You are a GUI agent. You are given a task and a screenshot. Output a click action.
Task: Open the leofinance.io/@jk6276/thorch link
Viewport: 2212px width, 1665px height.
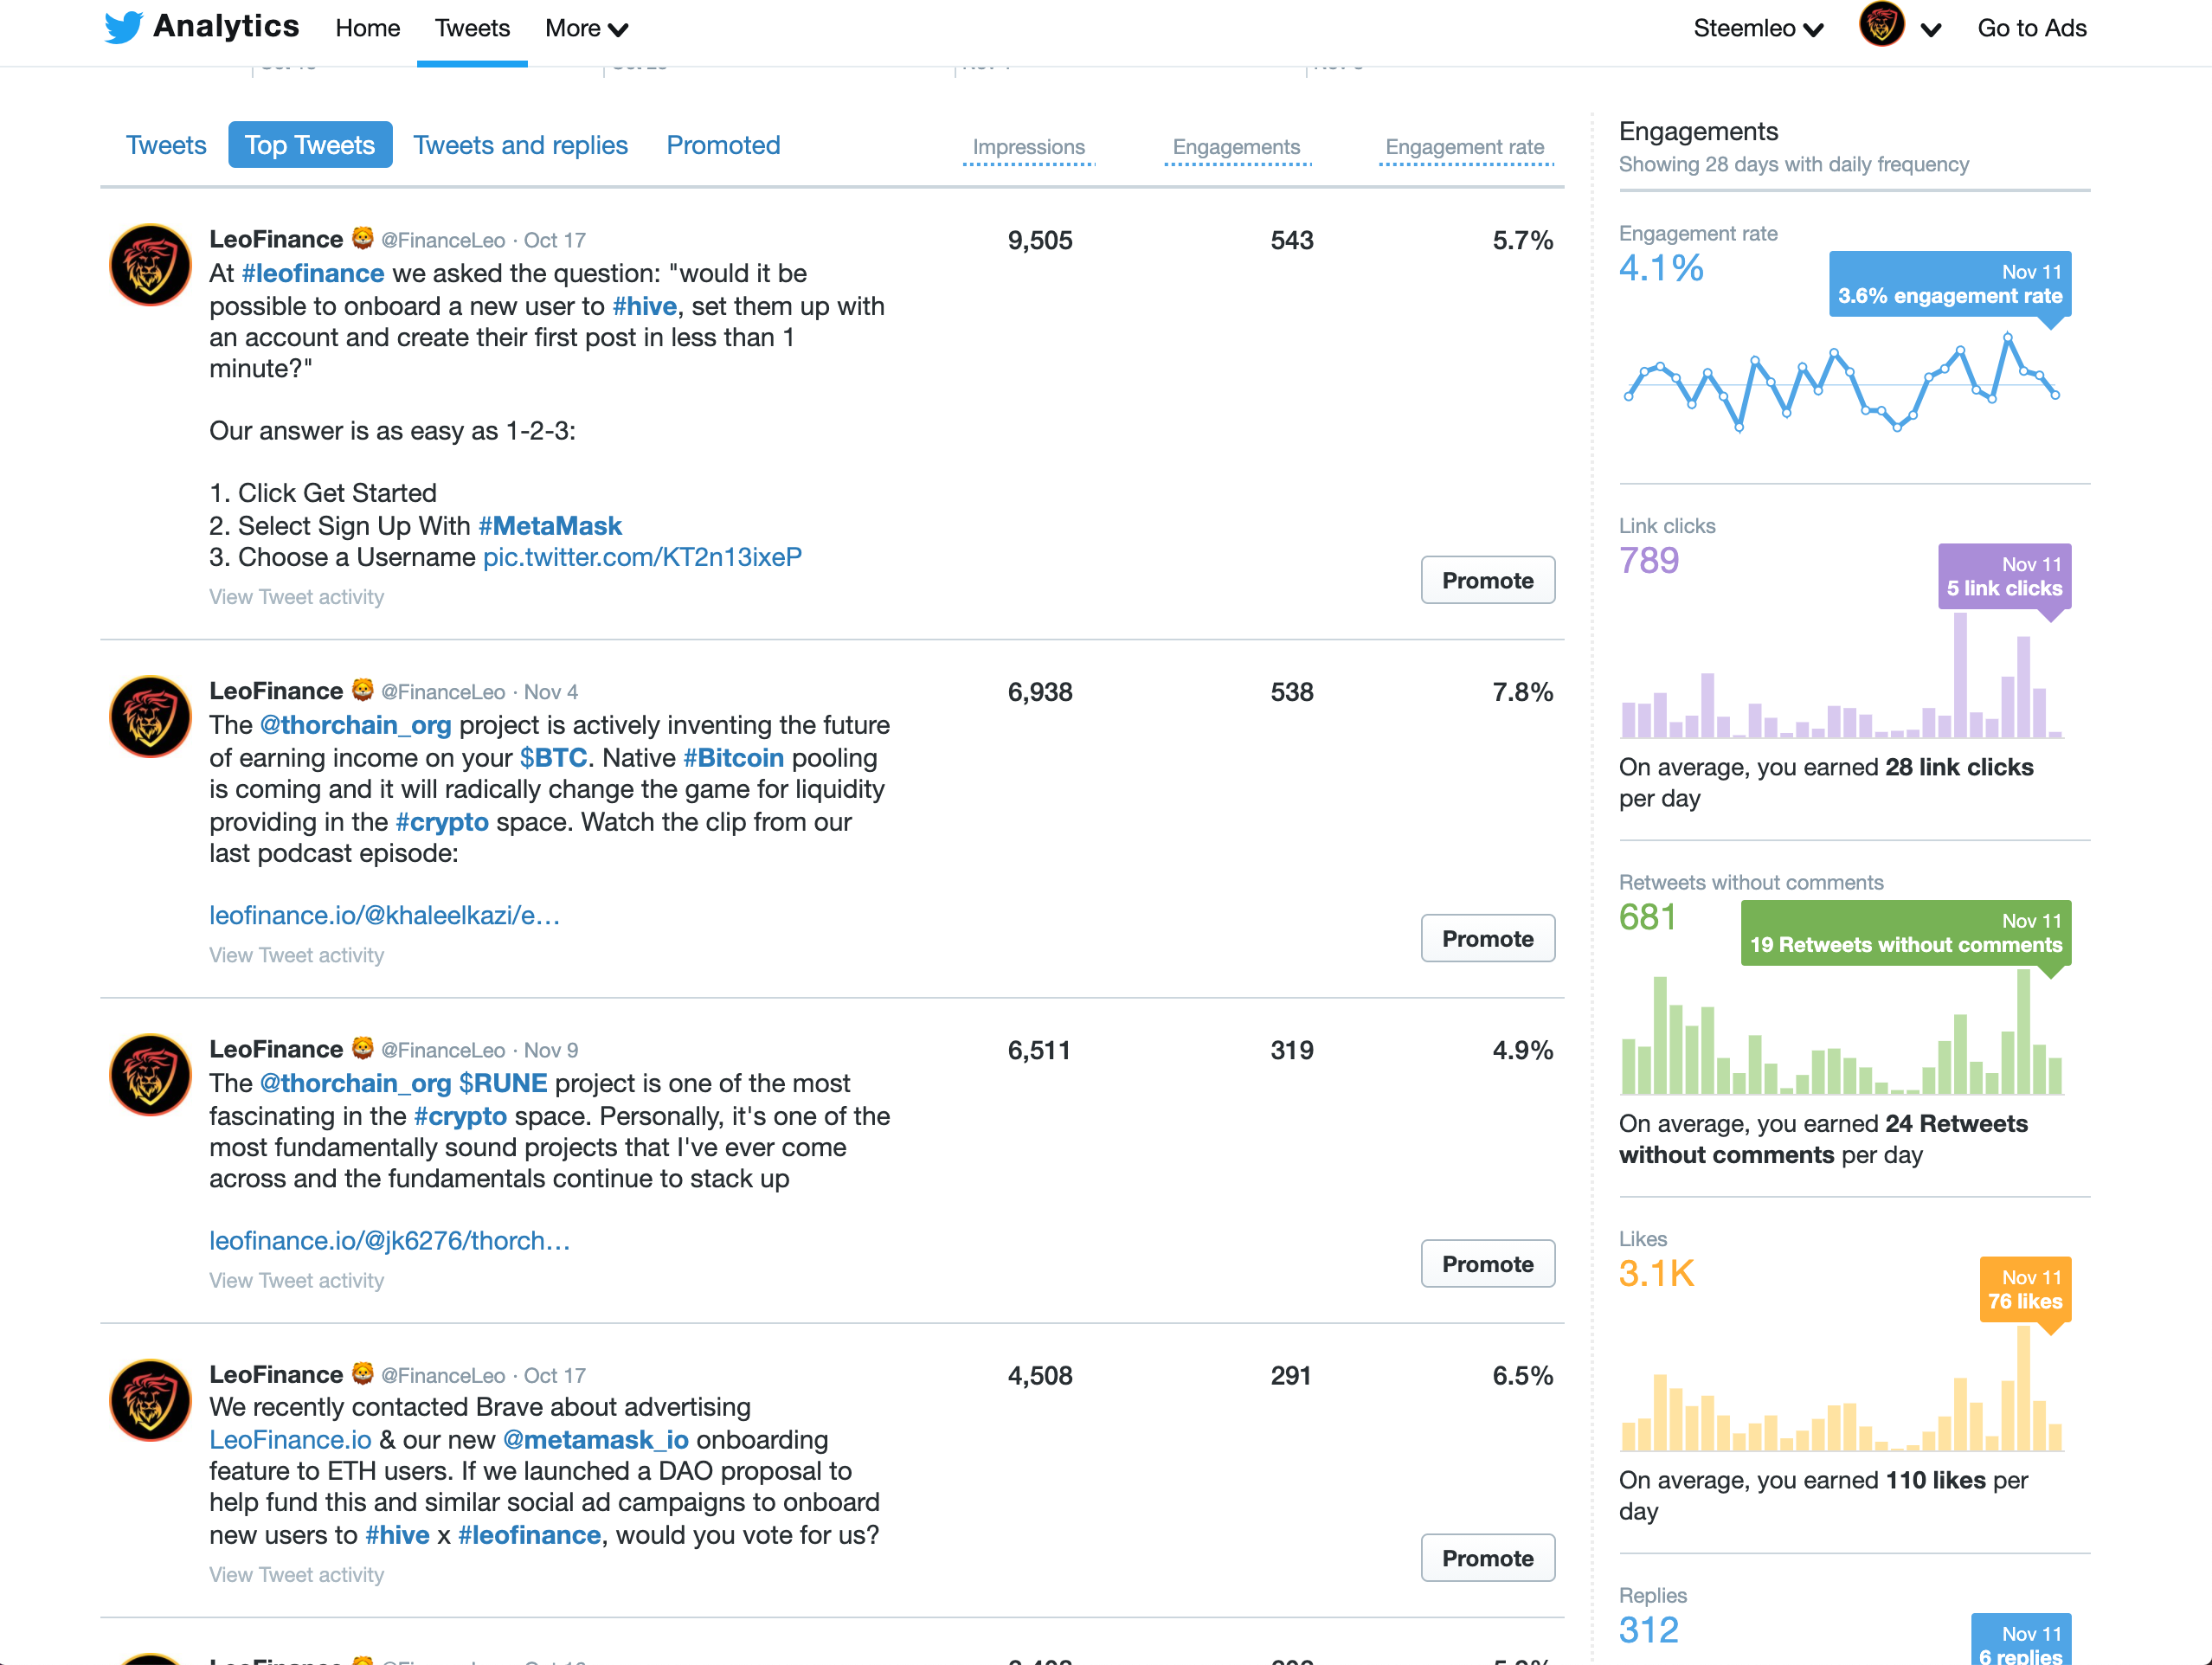click(x=389, y=1240)
